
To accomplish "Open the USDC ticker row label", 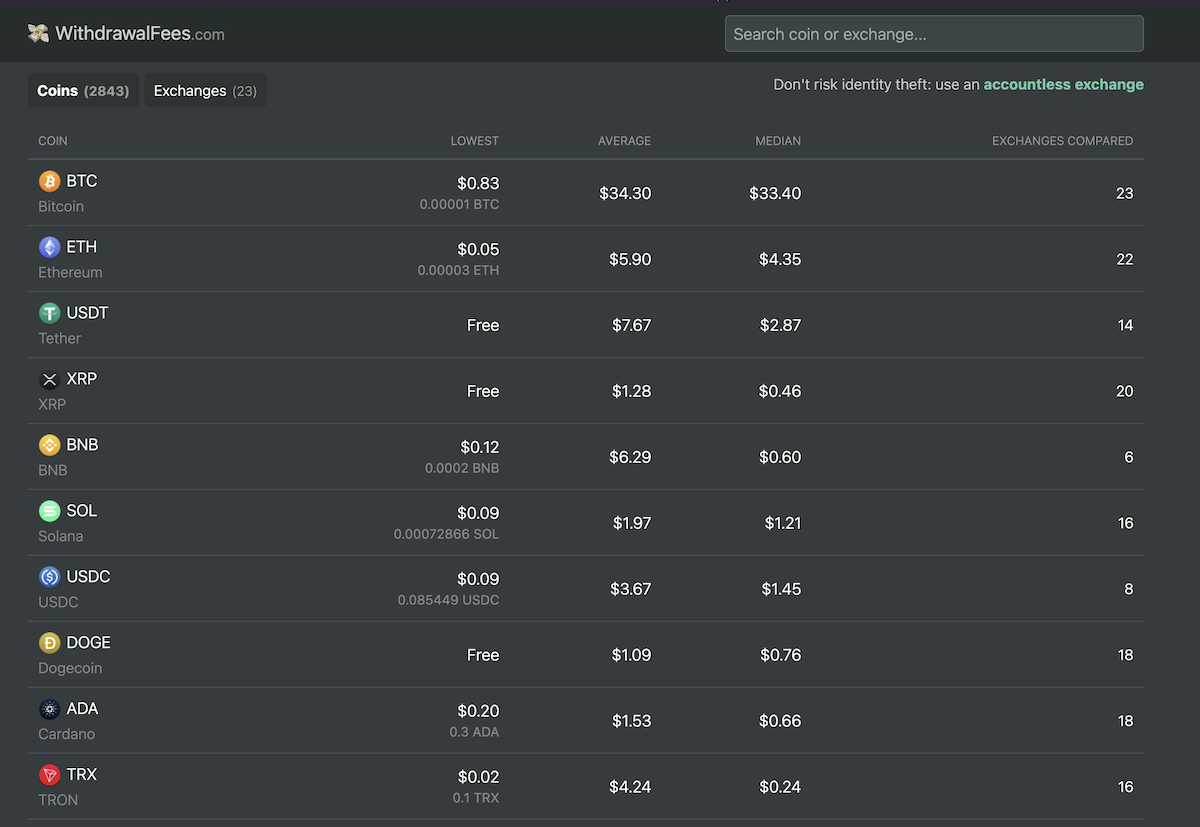I will coord(88,577).
